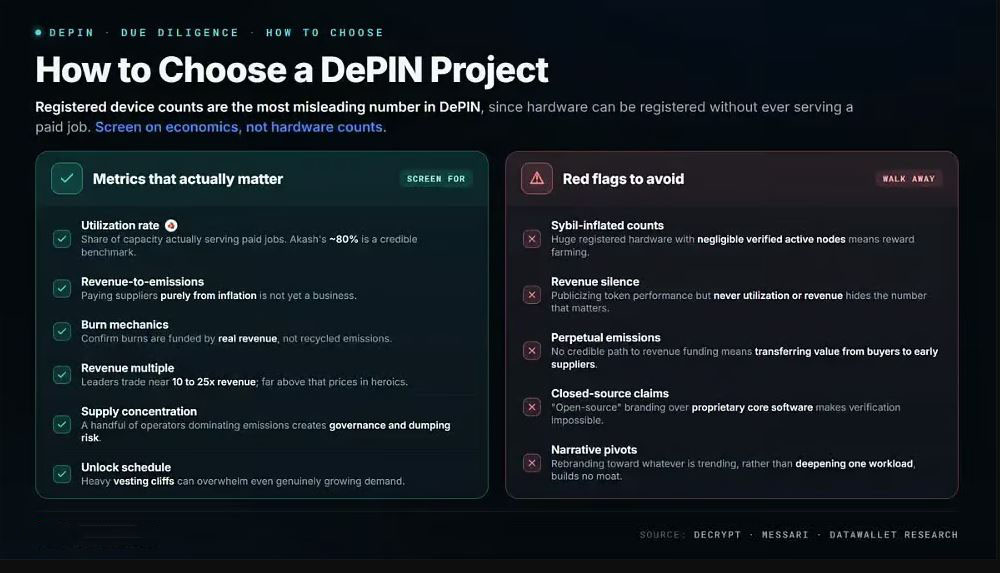
Task: Click the teal dot before DEPIN breadcrumb
Action: 39,33
